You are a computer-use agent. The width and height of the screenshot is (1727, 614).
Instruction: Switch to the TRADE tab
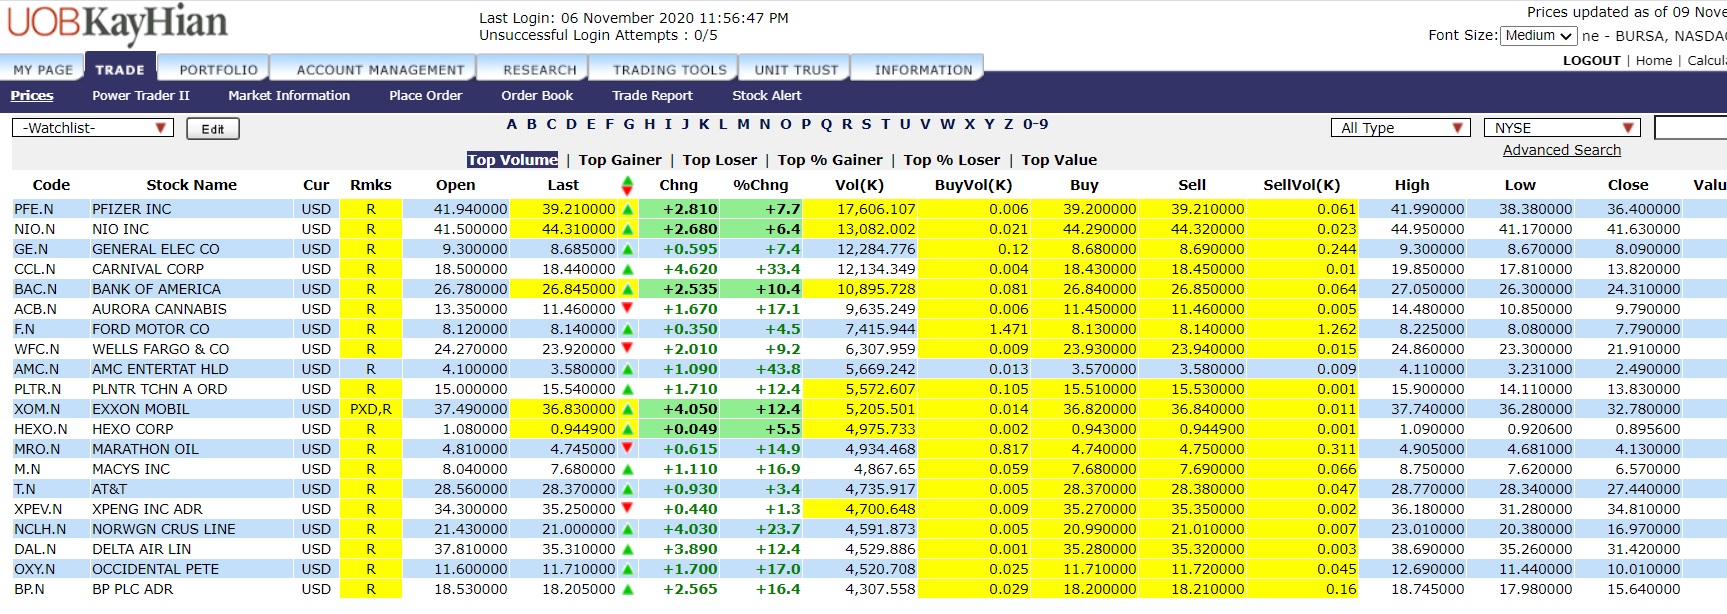coord(120,70)
